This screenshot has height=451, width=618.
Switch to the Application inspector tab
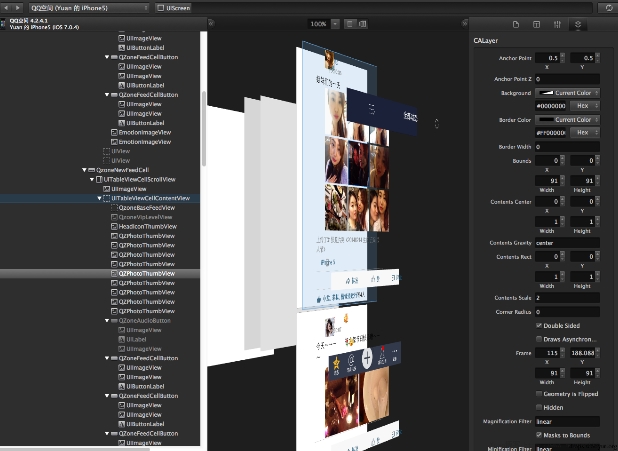pyautogui.click(x=515, y=23)
